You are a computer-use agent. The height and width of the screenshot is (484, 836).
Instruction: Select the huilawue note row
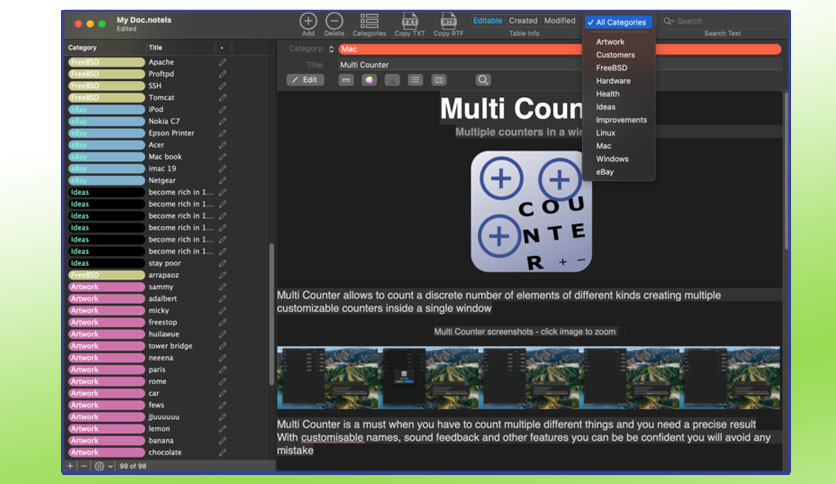(x=168, y=334)
